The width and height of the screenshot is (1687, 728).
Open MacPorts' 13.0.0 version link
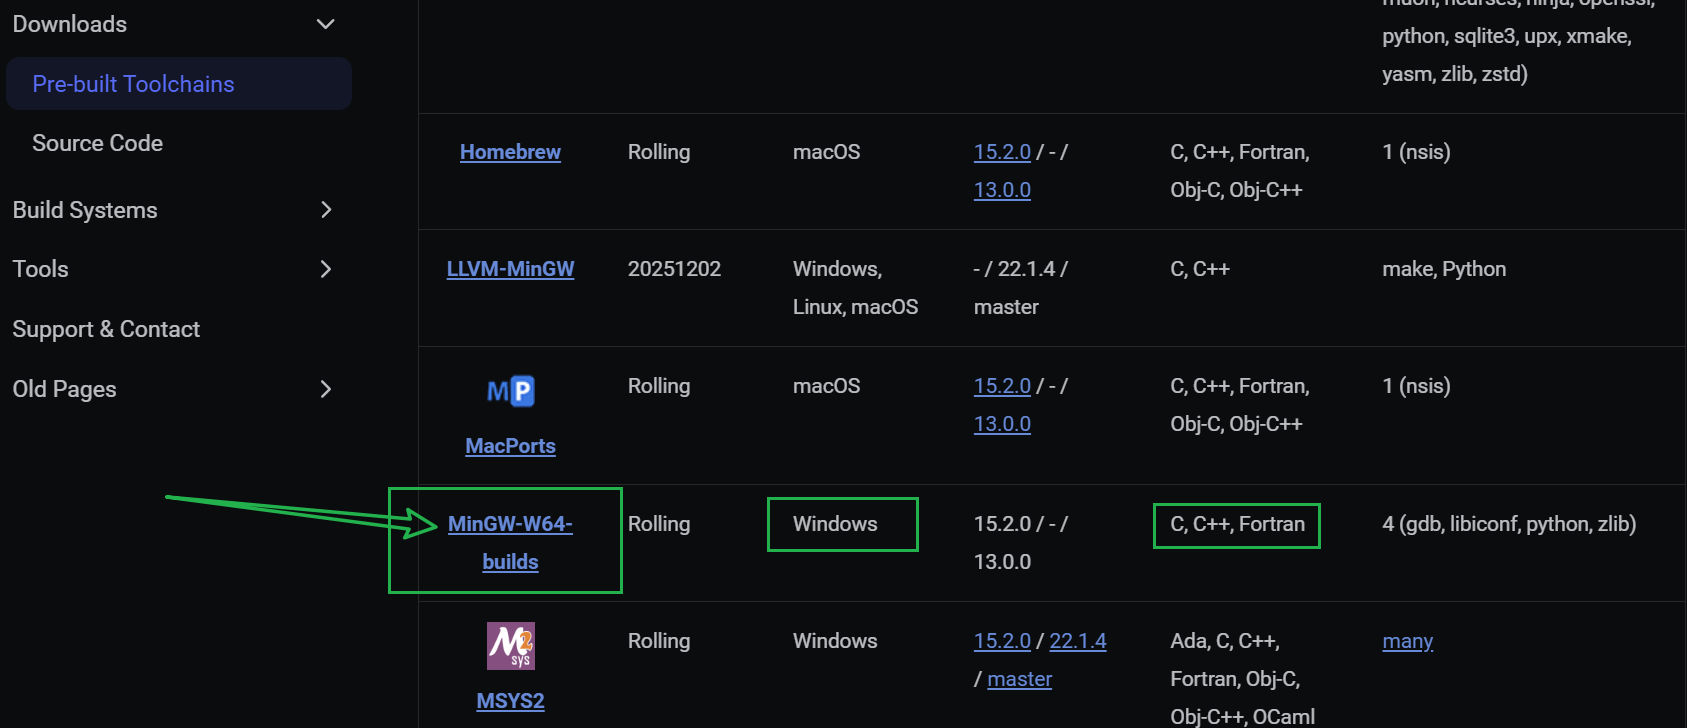click(x=1002, y=424)
